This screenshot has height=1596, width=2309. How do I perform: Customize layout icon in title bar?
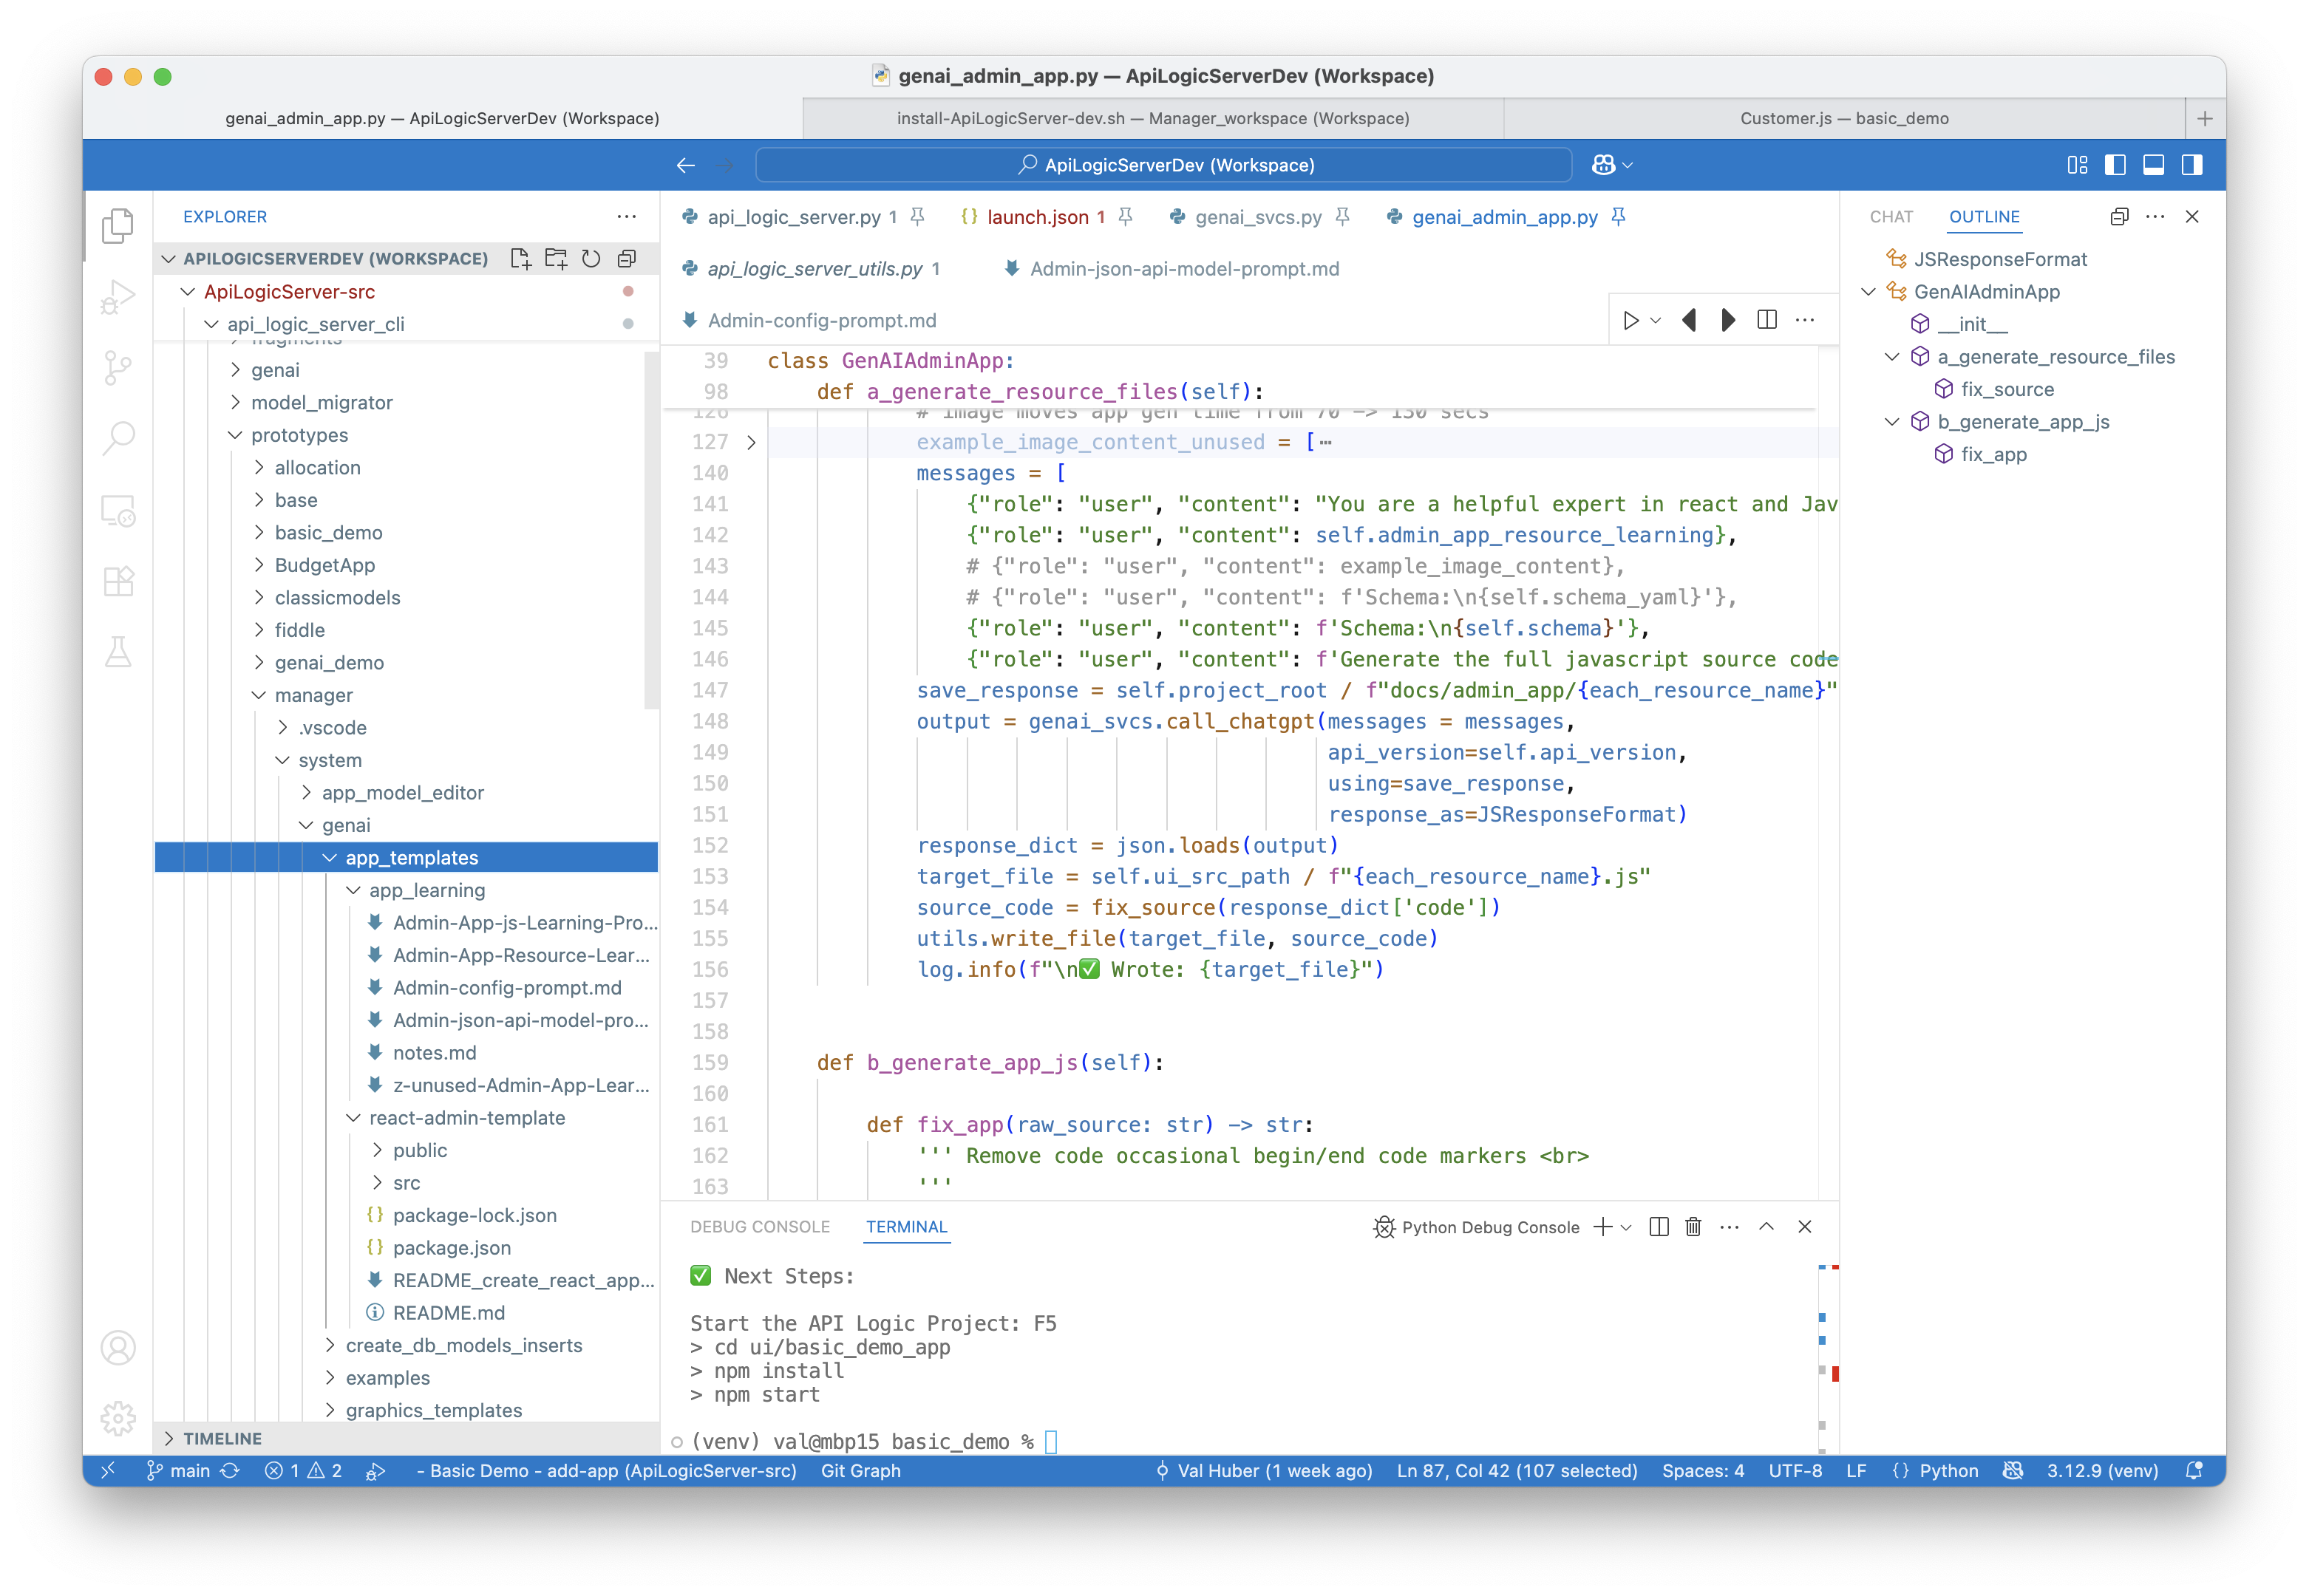coord(2077,165)
